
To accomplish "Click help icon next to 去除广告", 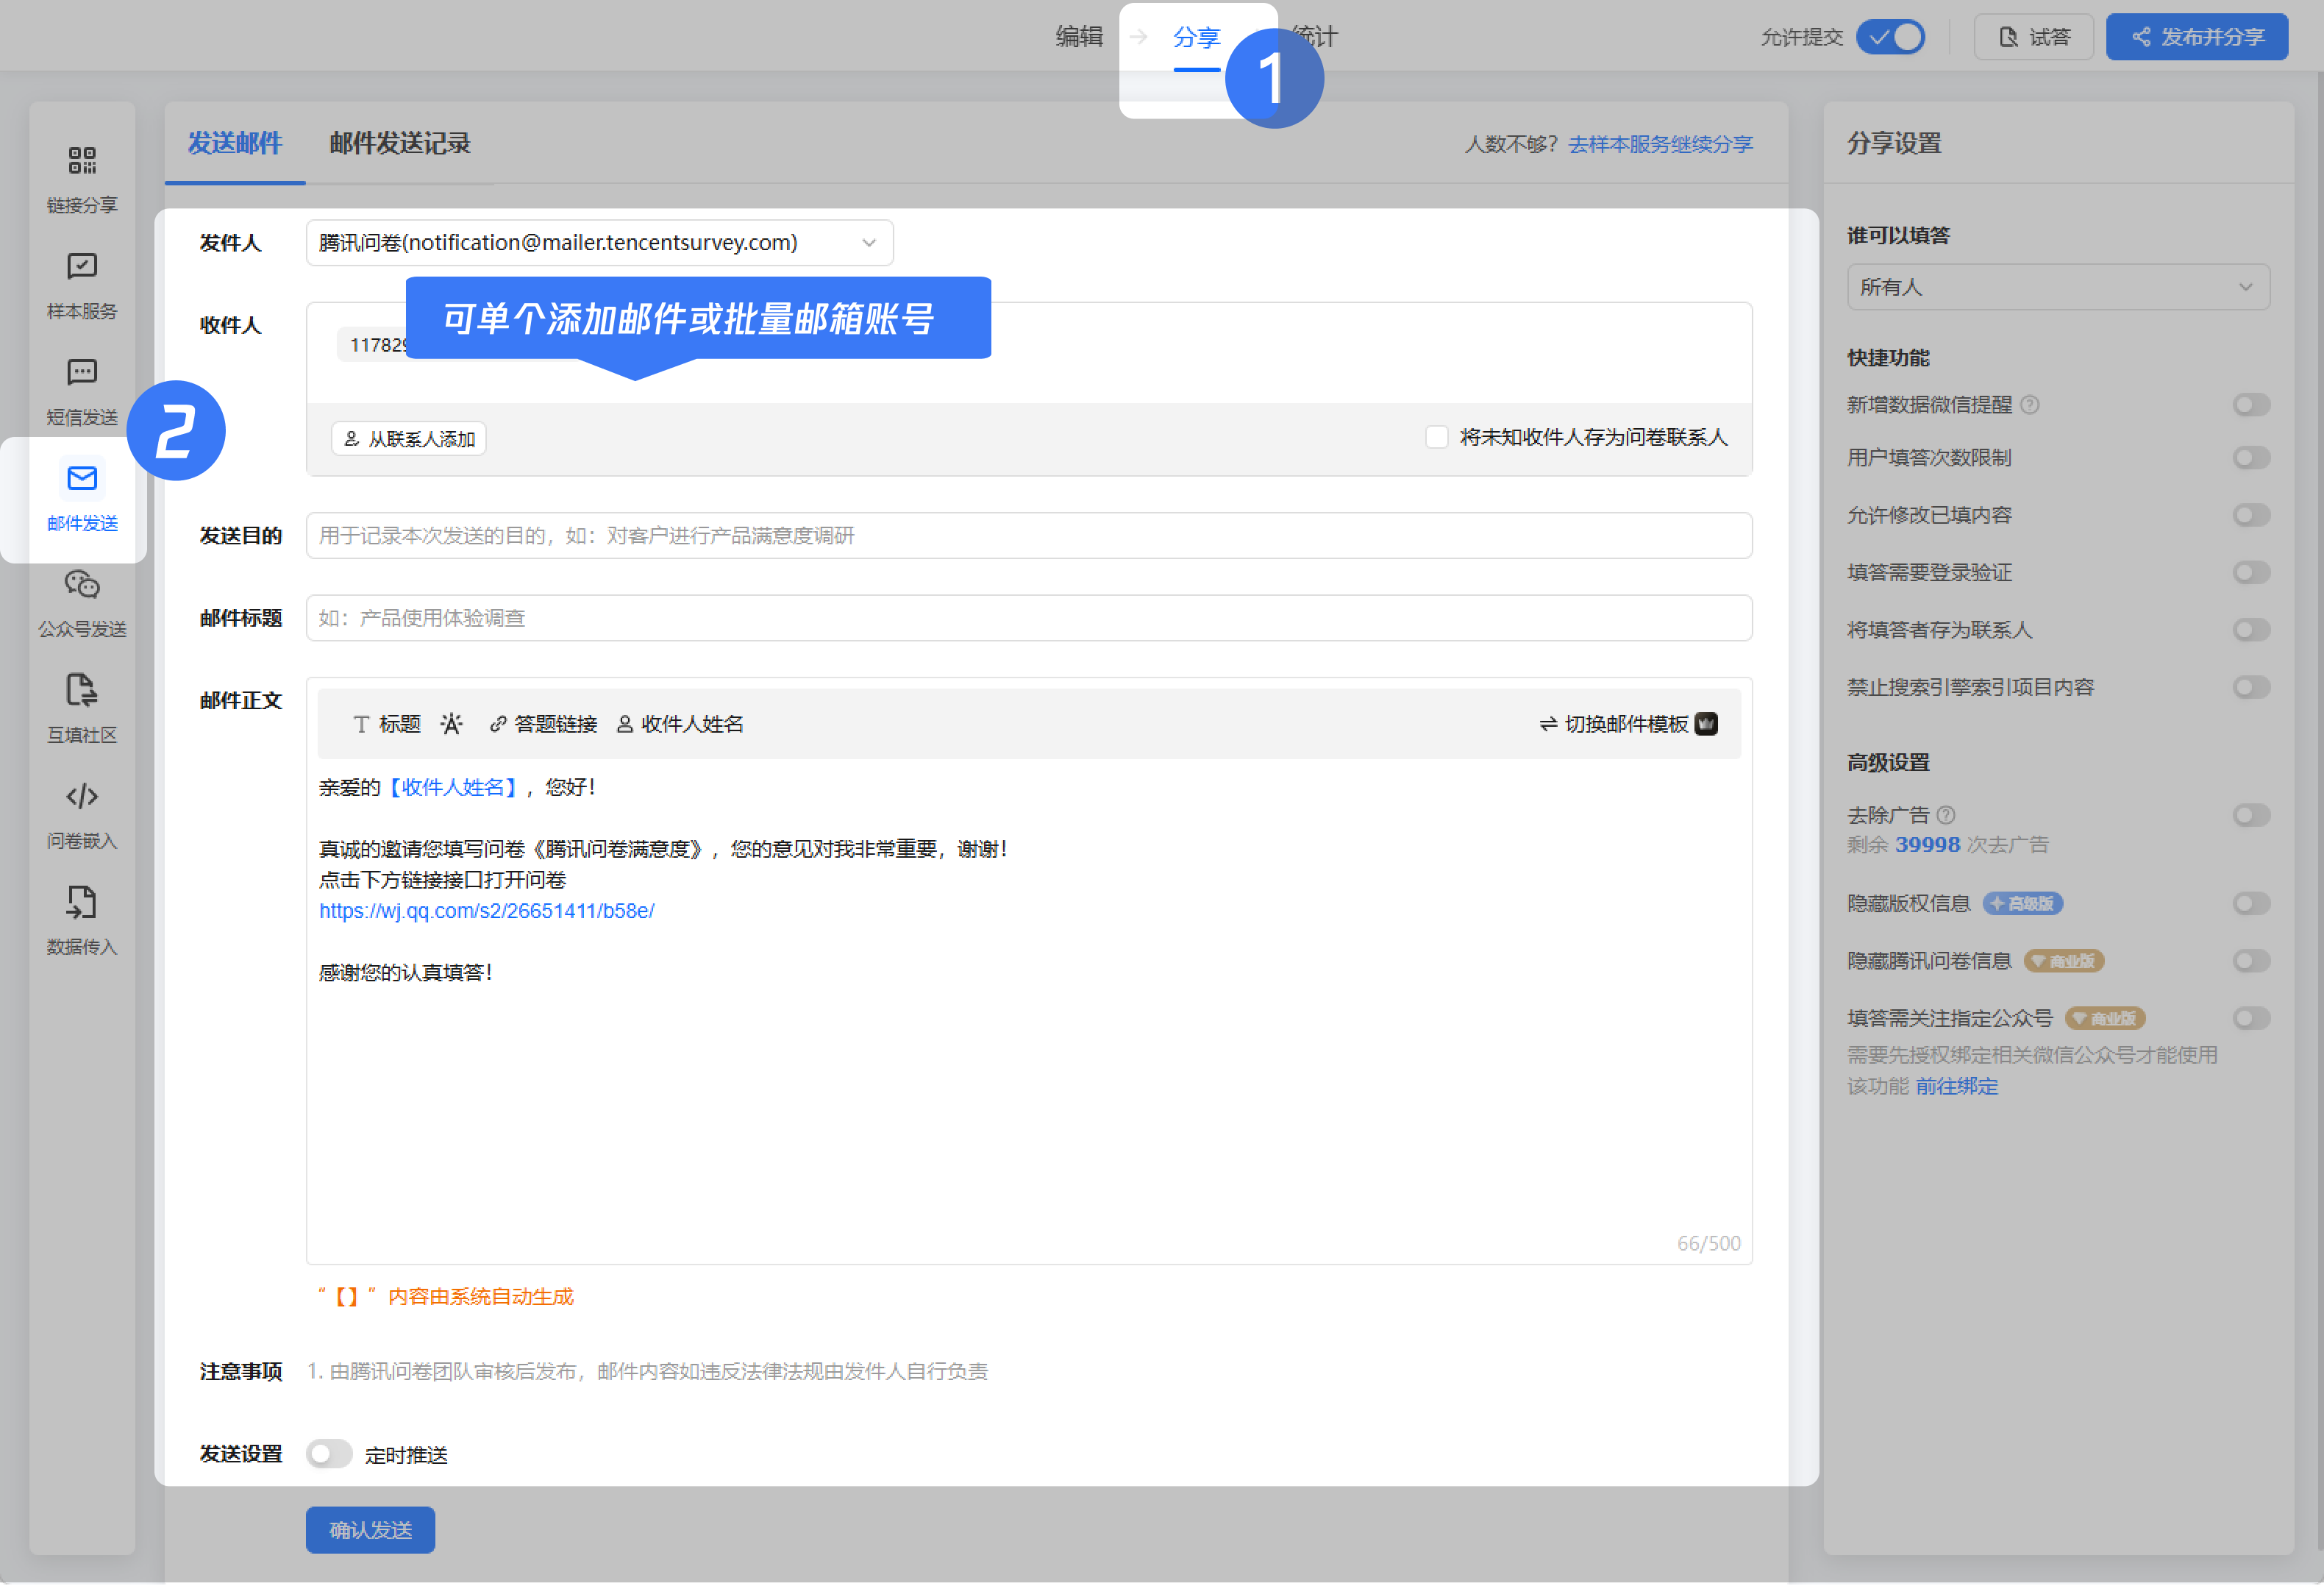I will (1945, 815).
